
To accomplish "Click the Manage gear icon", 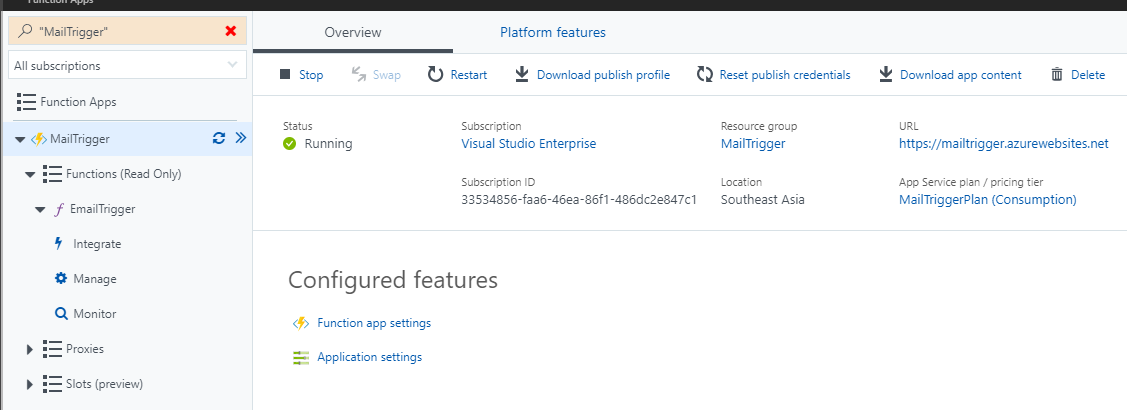I will [61, 278].
